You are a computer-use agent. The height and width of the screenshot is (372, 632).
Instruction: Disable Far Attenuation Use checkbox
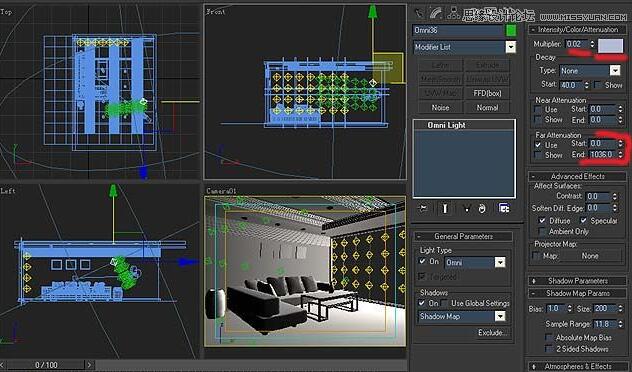538,145
